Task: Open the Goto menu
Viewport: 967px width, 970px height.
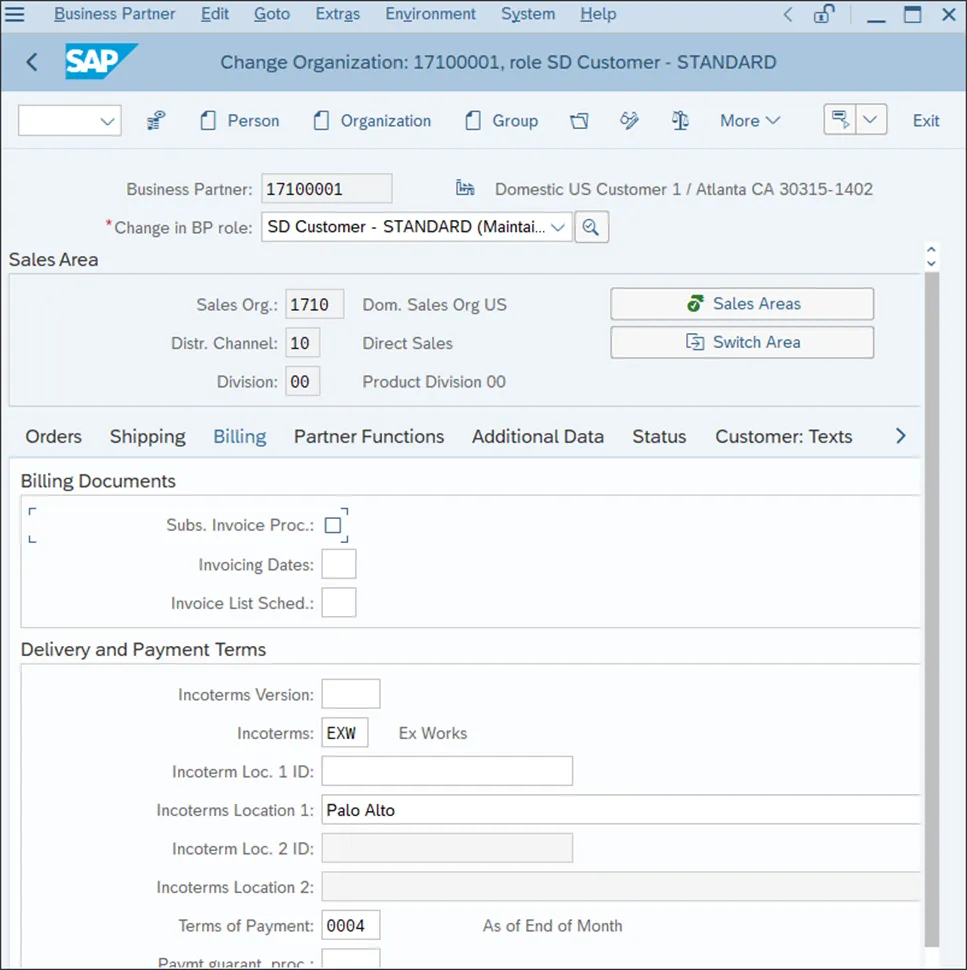Action: [272, 14]
